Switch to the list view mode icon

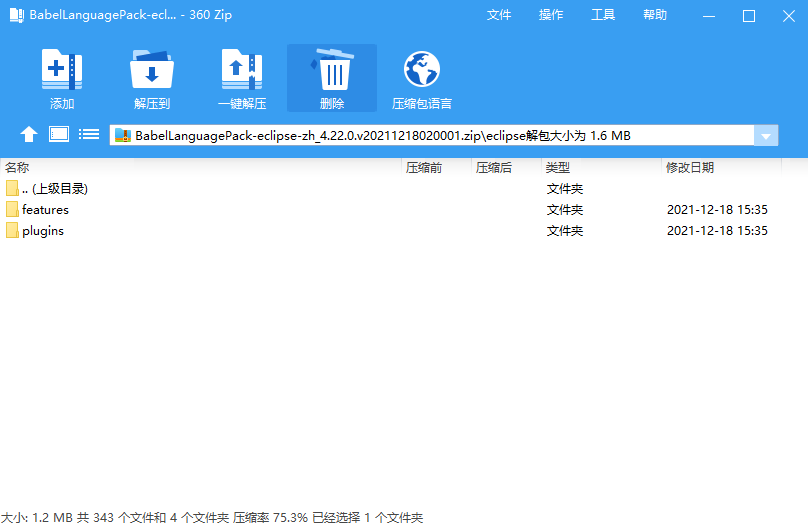[x=89, y=135]
